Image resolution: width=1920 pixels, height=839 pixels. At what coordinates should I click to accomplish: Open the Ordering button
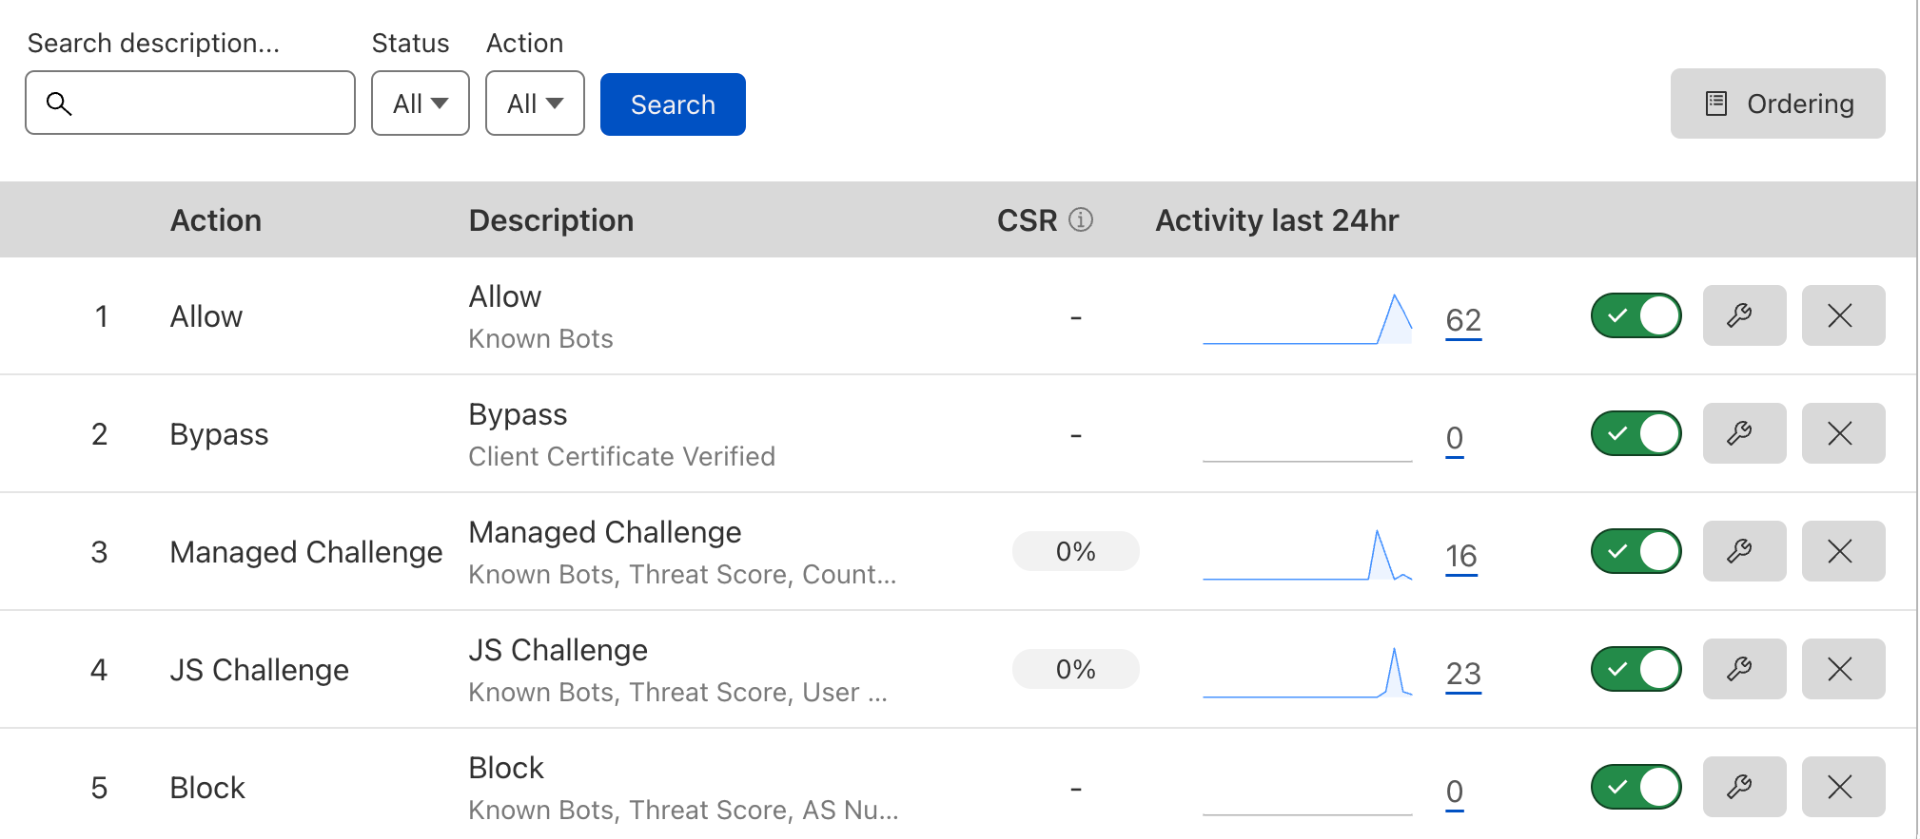point(1777,103)
